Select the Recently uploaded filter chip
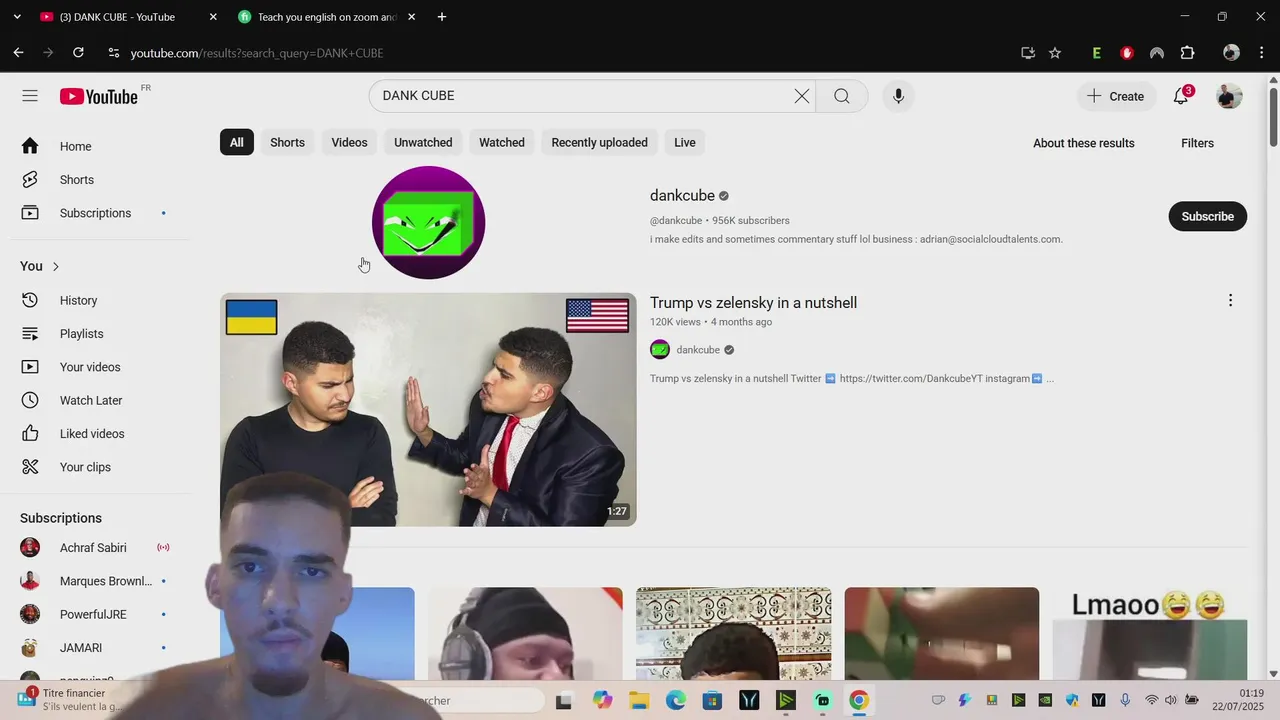Viewport: 1280px width, 720px height. [599, 143]
